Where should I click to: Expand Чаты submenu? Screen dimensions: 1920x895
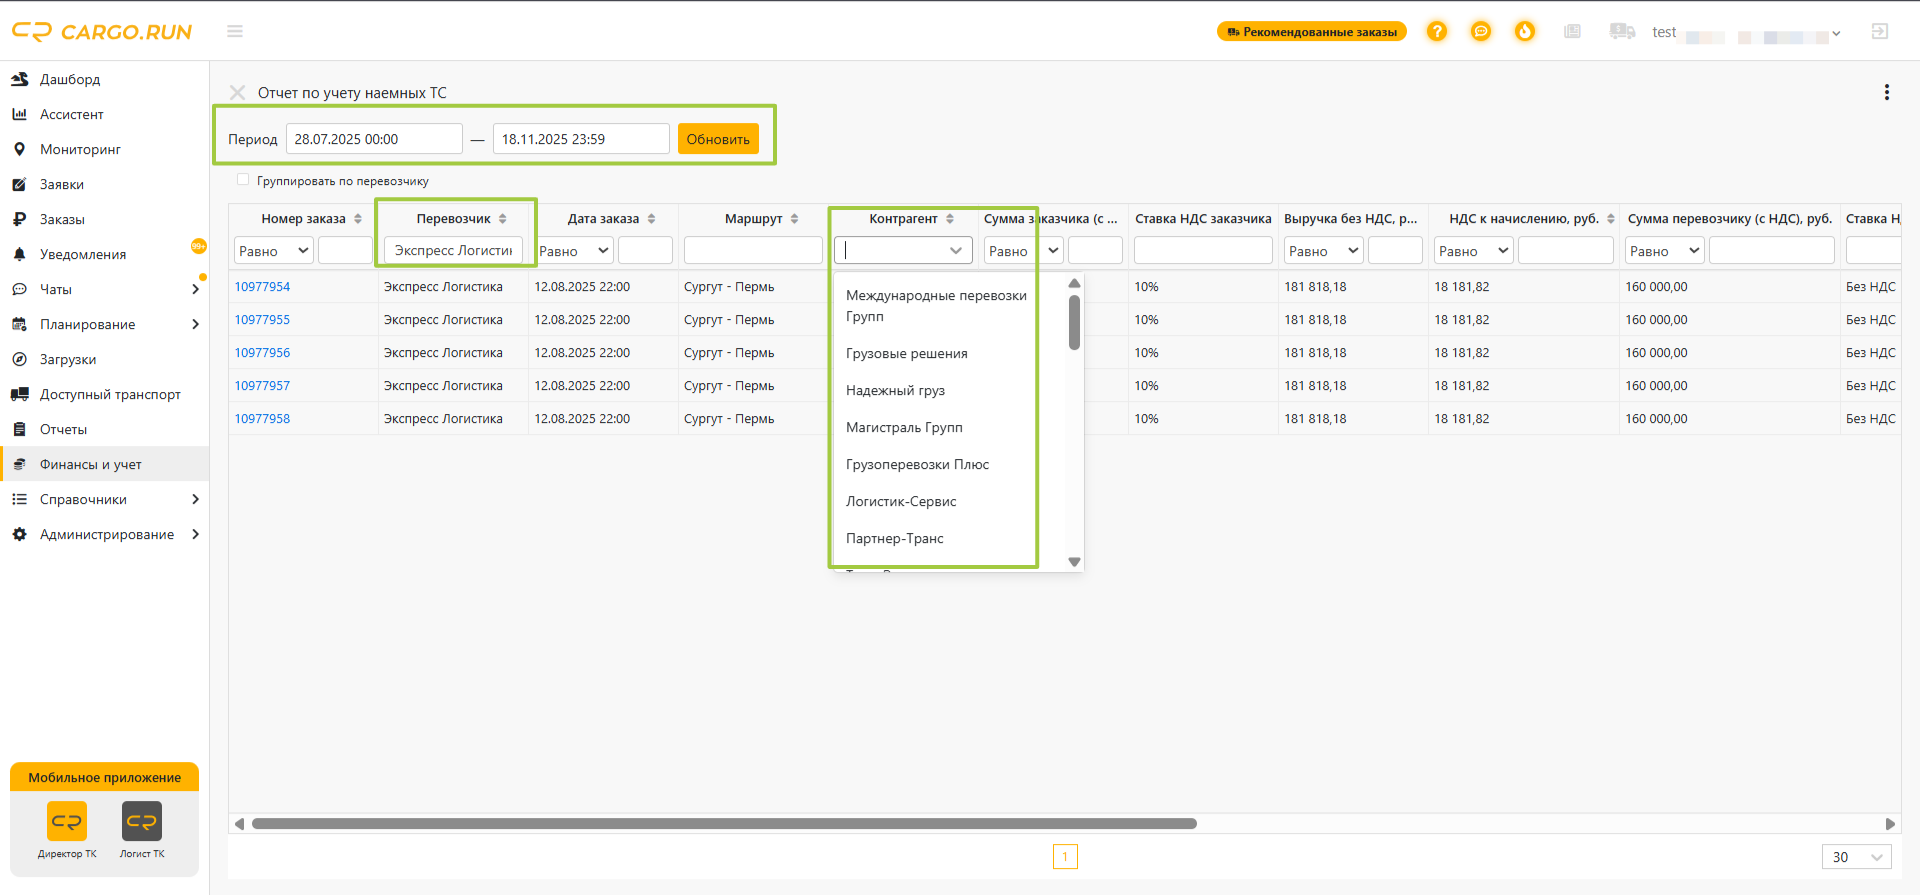click(x=195, y=289)
